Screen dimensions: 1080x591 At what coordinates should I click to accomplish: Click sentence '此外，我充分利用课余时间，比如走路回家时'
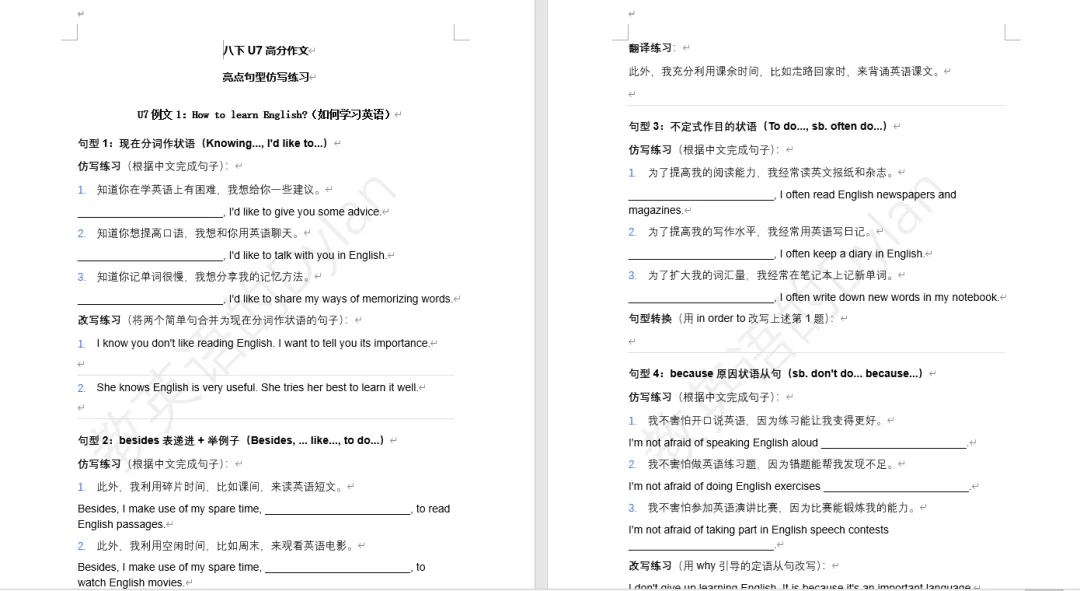tap(737, 71)
